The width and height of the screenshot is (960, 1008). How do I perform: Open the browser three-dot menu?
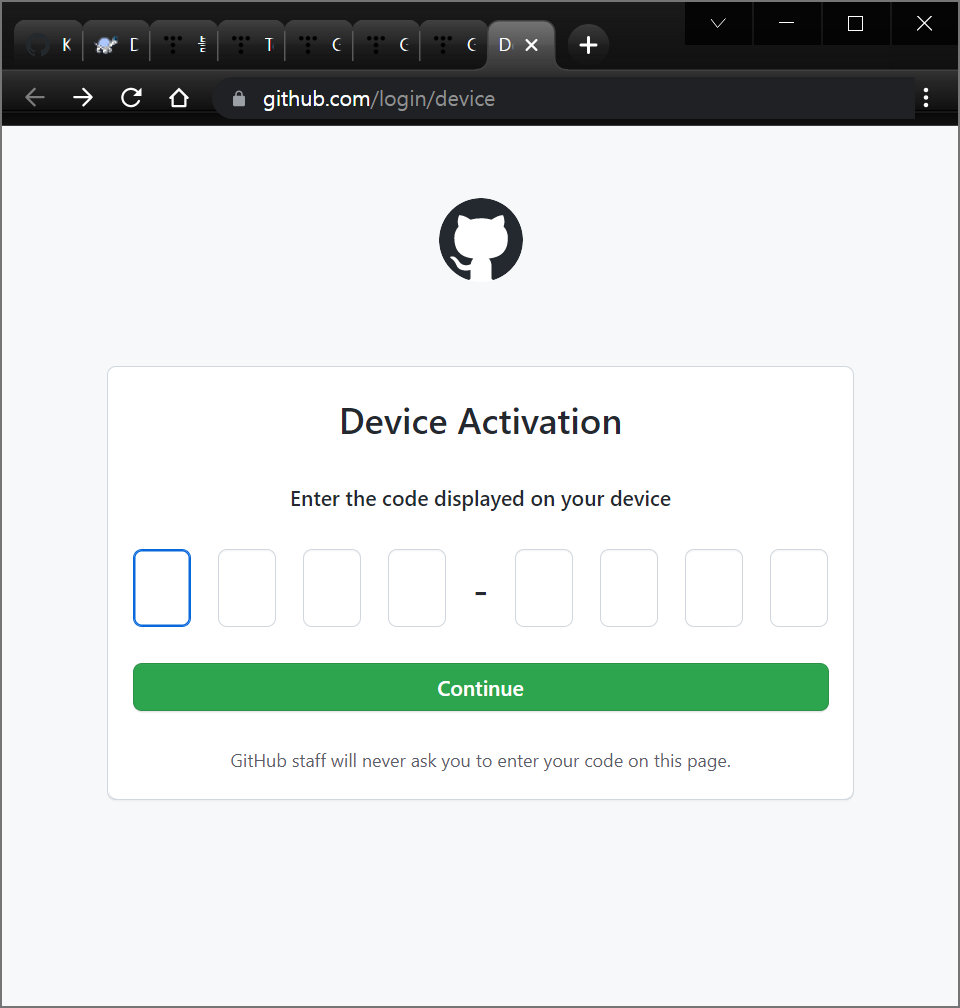926,98
